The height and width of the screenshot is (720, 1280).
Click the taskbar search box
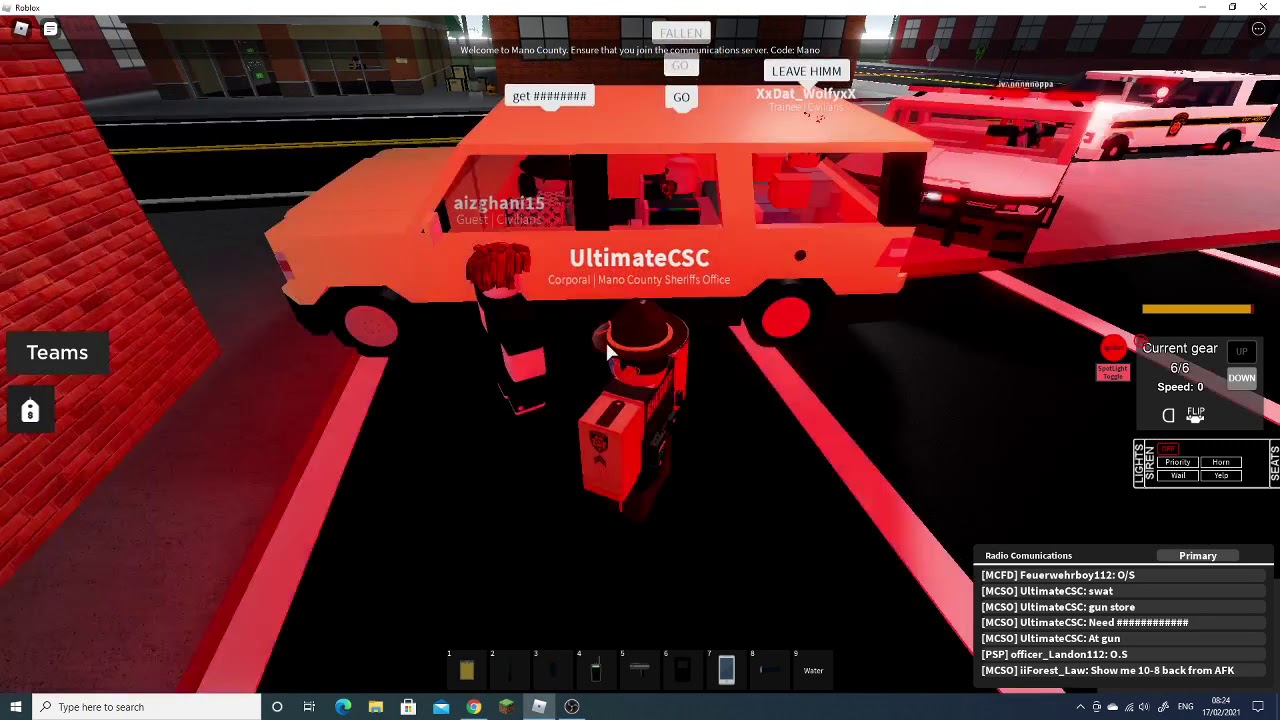click(x=146, y=707)
